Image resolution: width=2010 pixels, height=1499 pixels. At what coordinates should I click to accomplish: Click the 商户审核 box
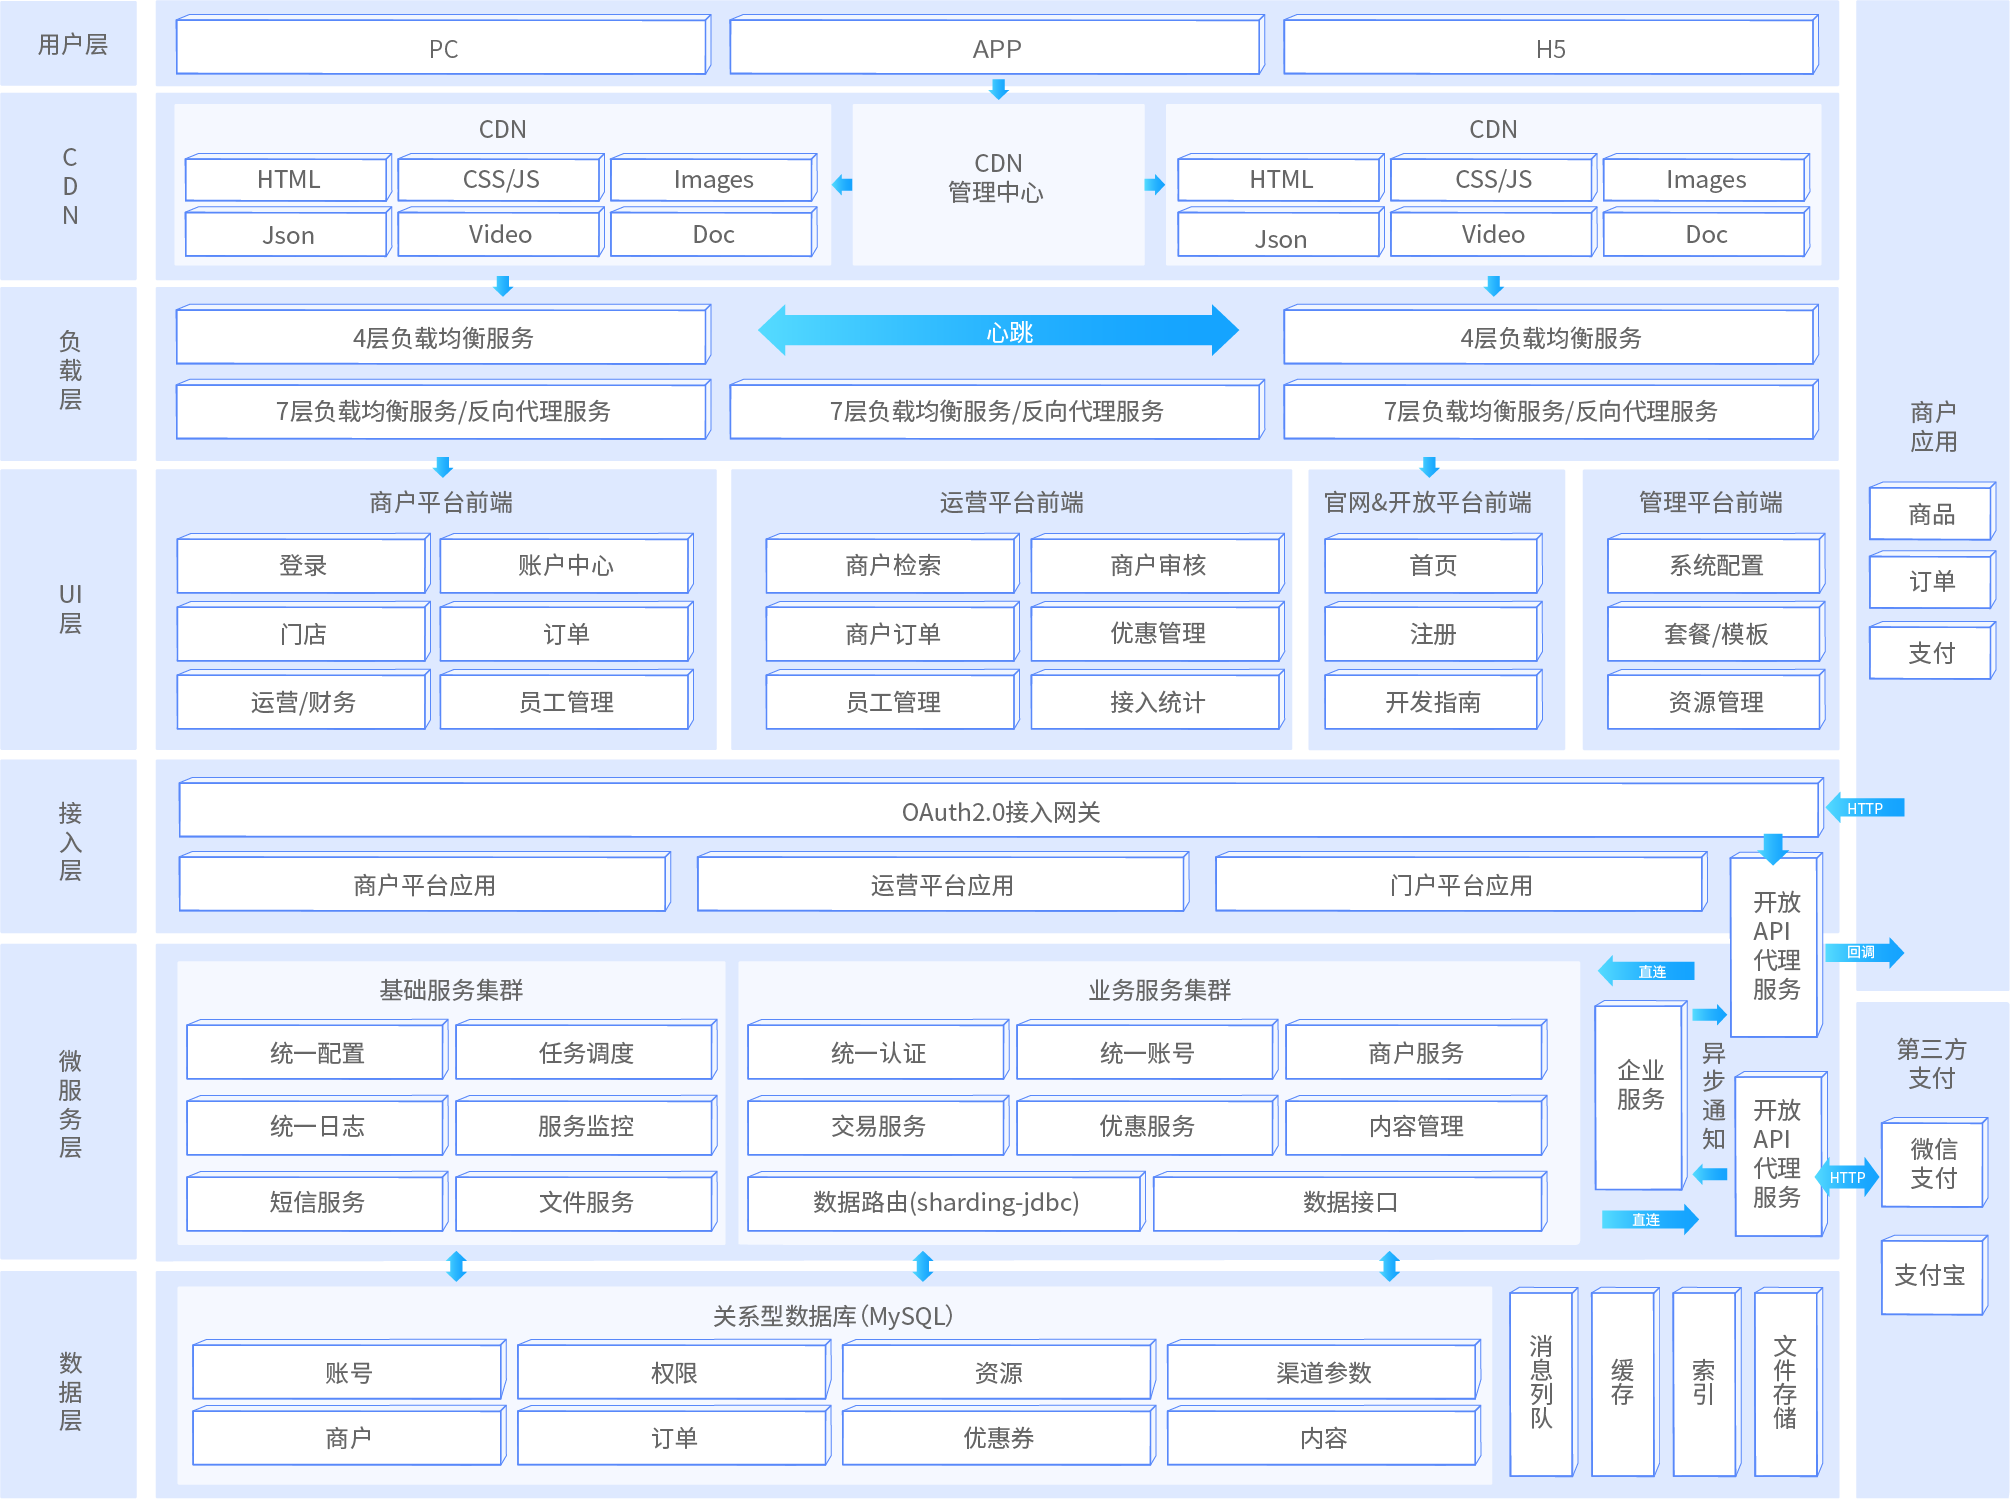point(1157,566)
